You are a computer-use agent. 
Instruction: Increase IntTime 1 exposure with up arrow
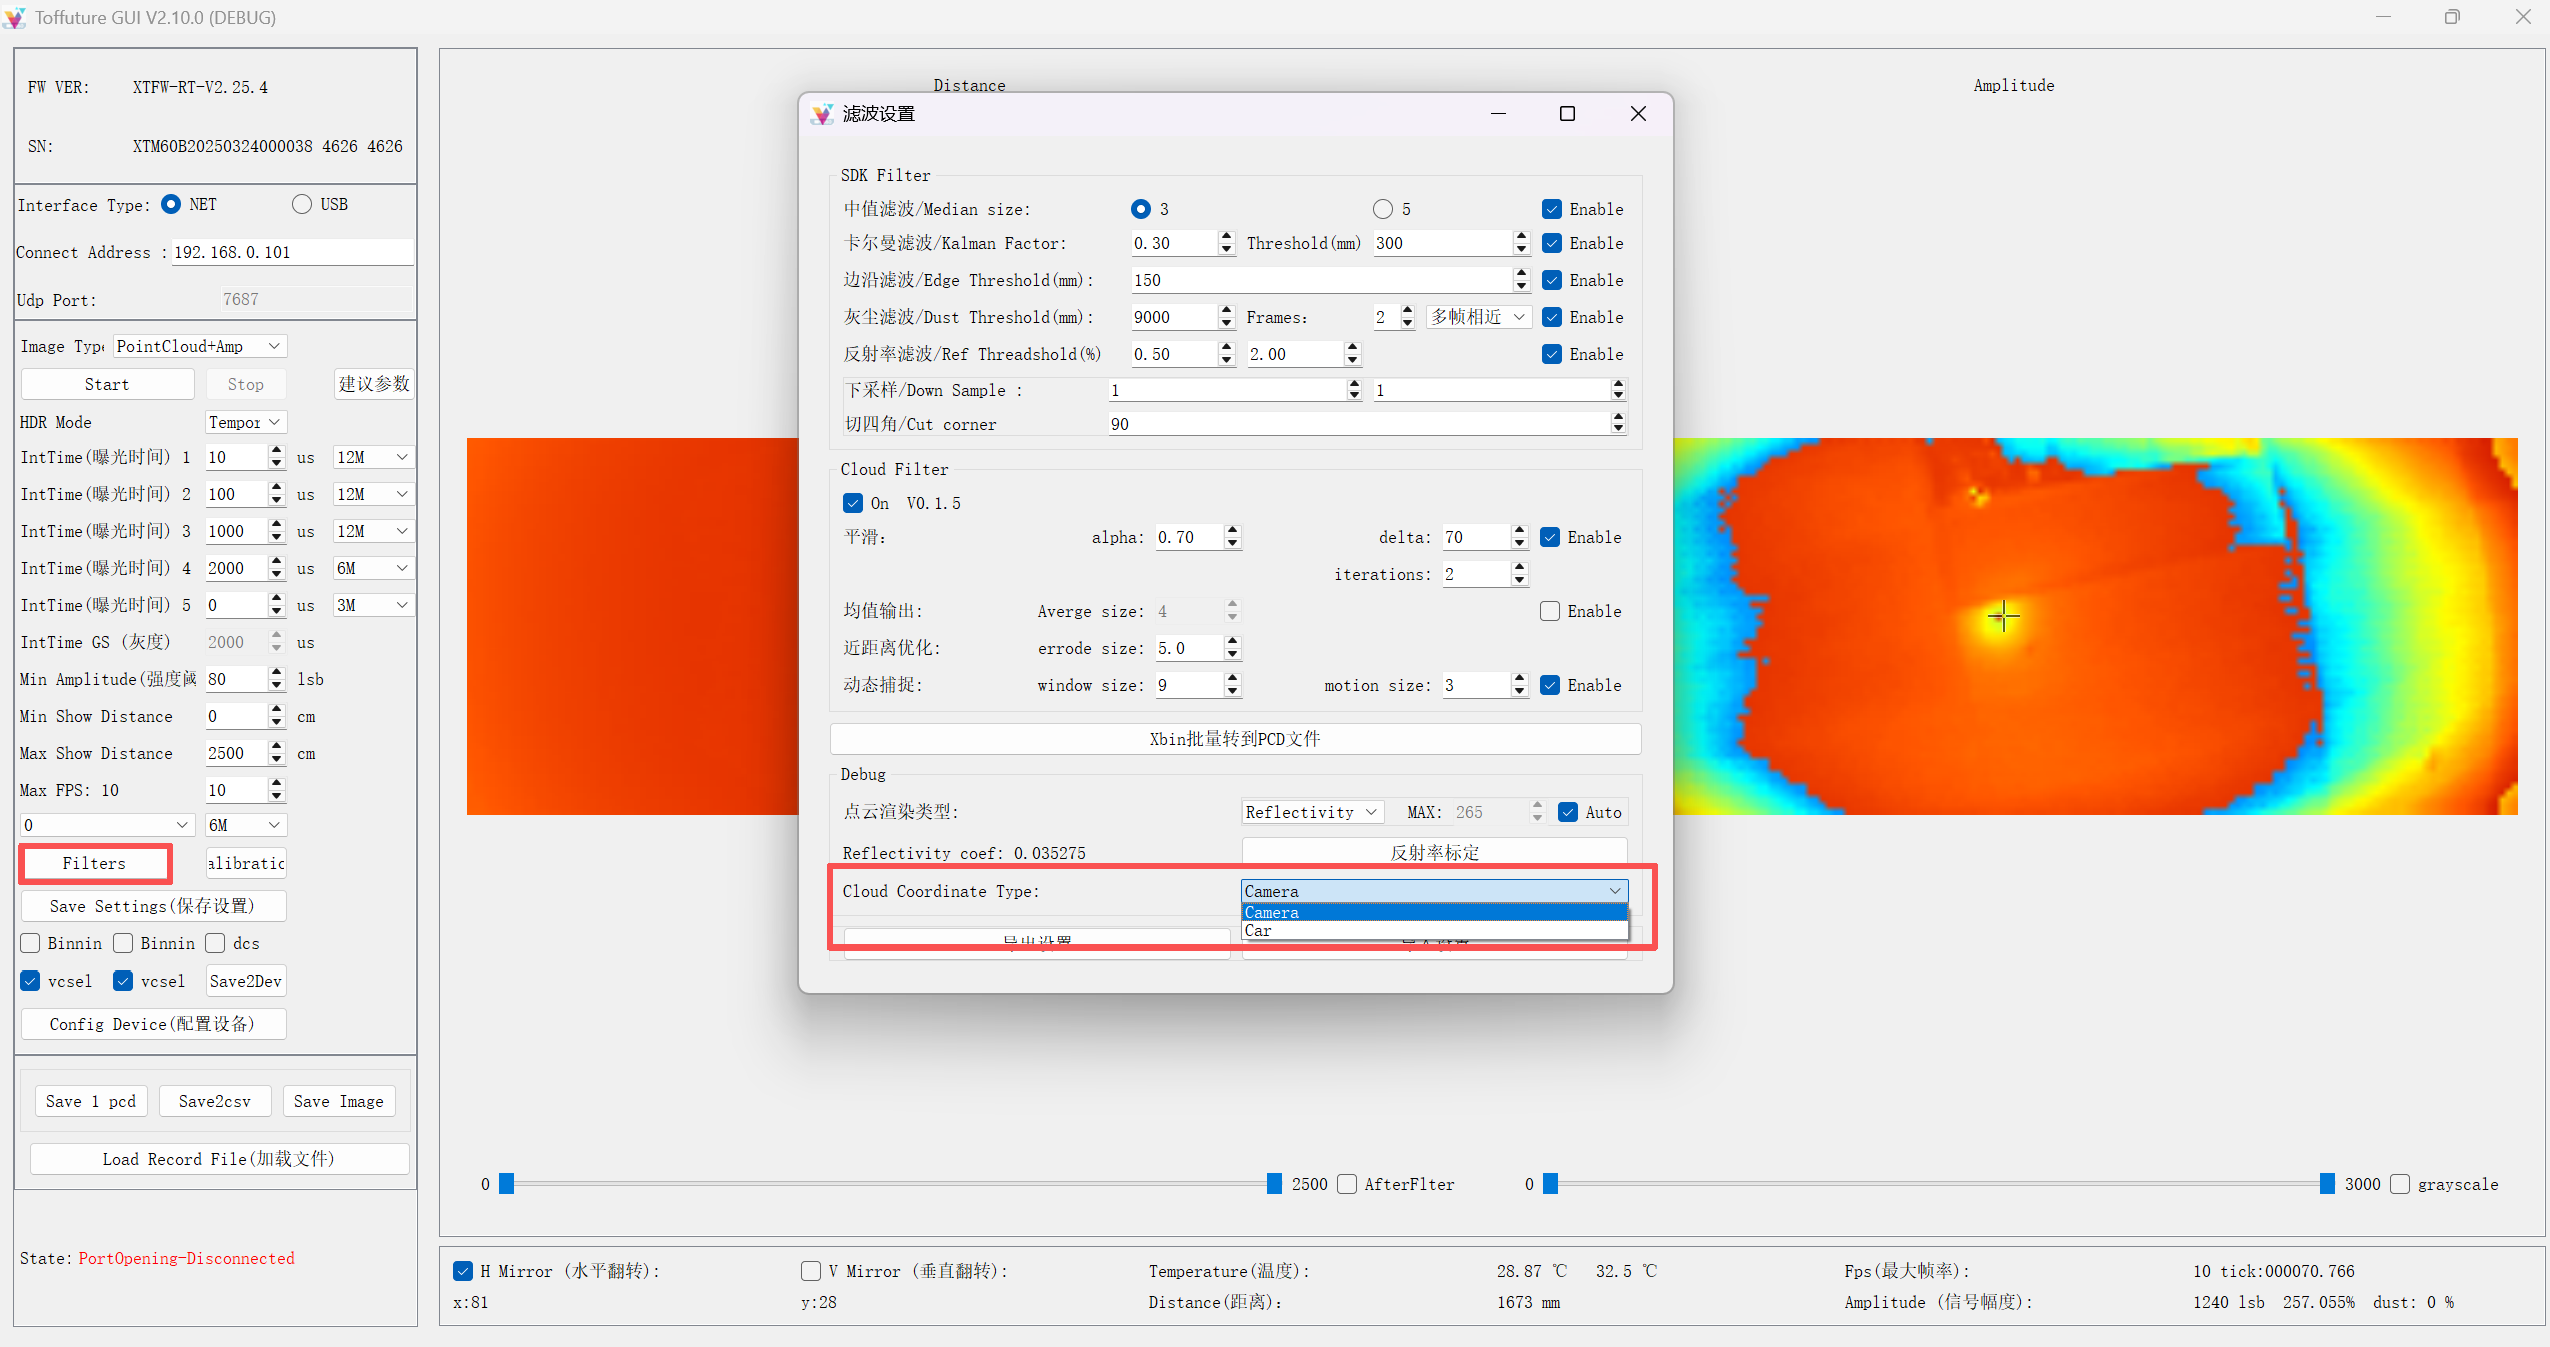pos(276,451)
